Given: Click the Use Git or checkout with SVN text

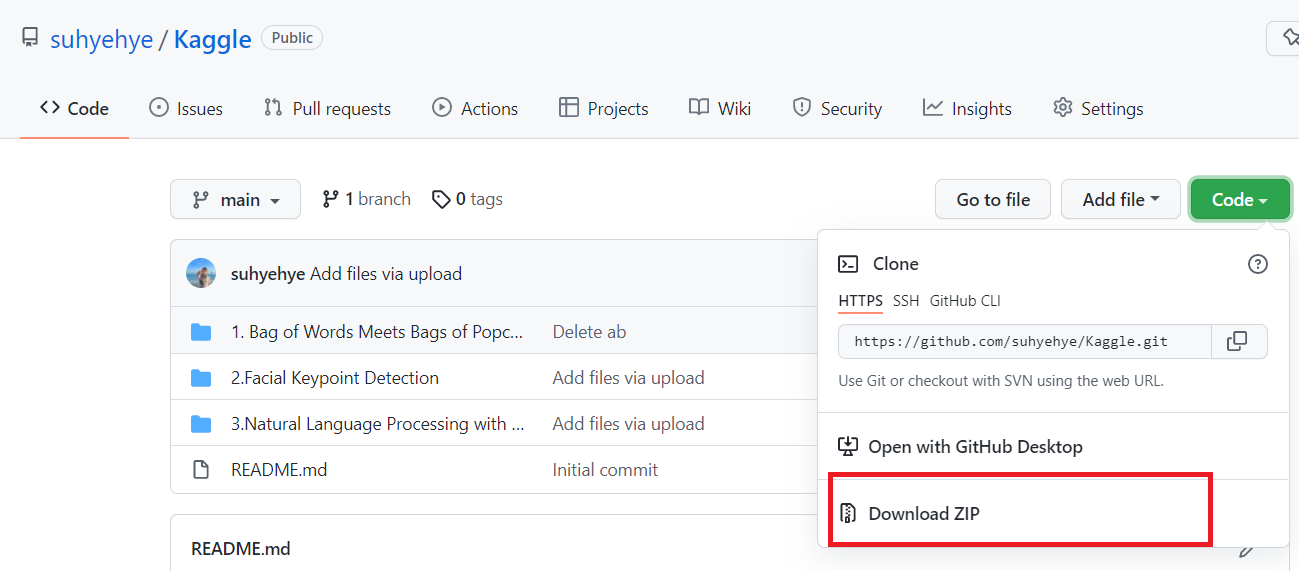Looking at the screenshot, I should coord(1001,380).
